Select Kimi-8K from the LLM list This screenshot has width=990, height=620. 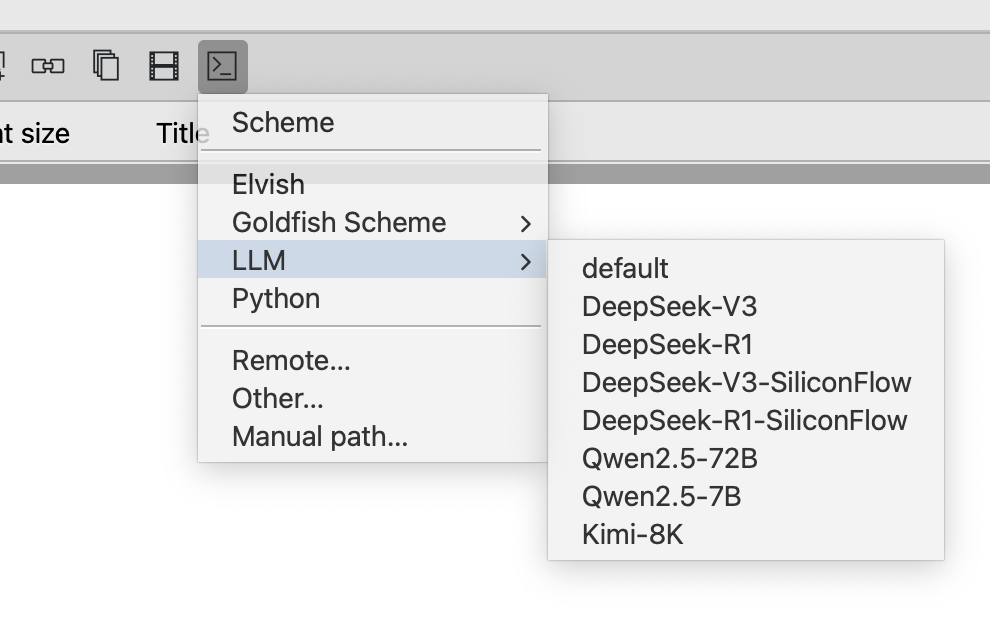click(632, 535)
